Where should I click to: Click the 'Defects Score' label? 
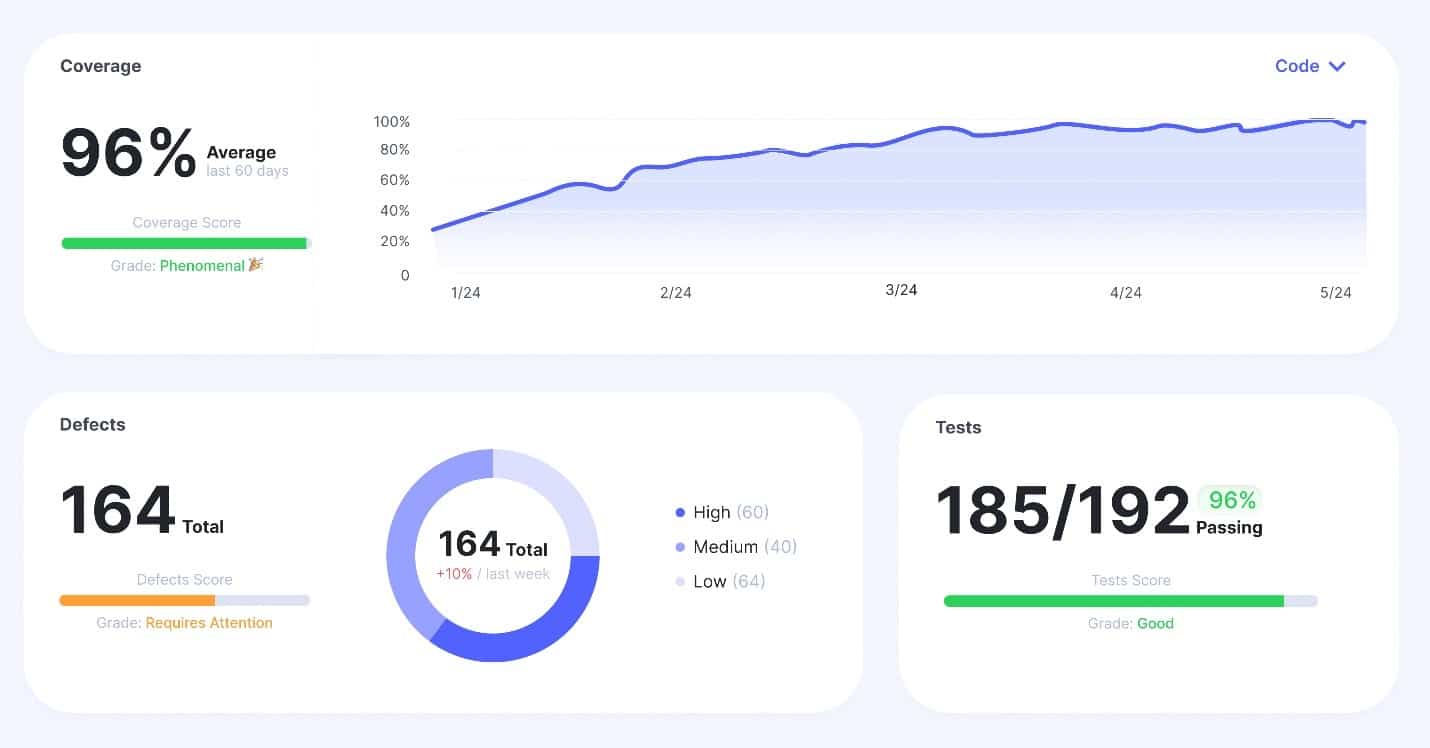185,579
